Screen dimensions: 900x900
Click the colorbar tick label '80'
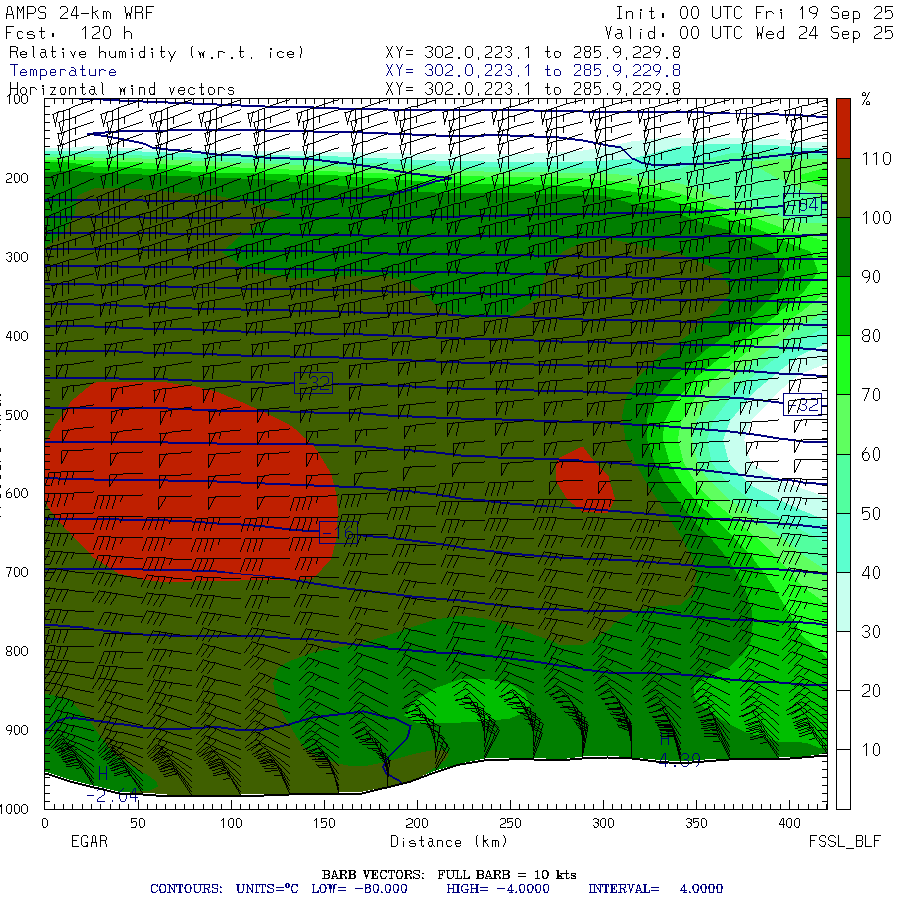point(871,336)
